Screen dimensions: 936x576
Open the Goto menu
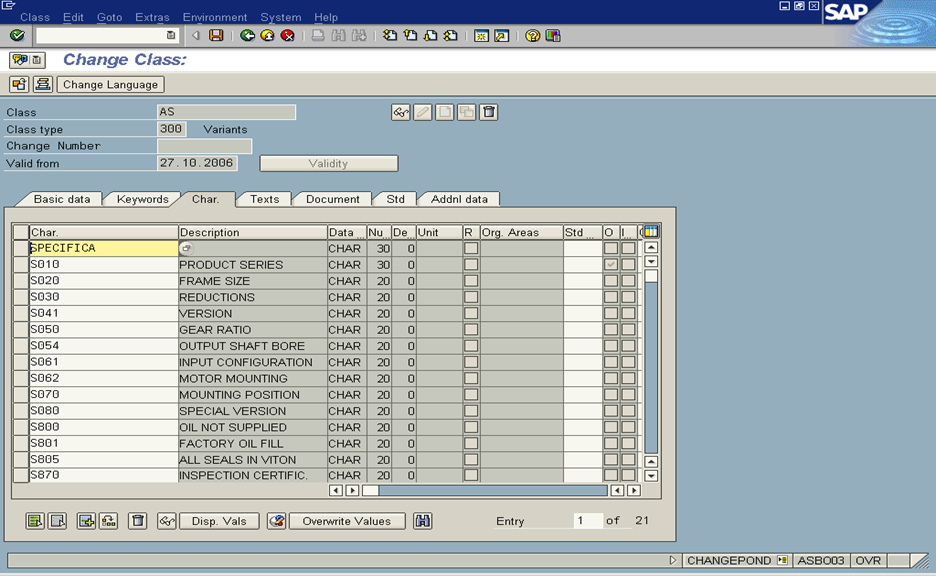click(x=109, y=17)
